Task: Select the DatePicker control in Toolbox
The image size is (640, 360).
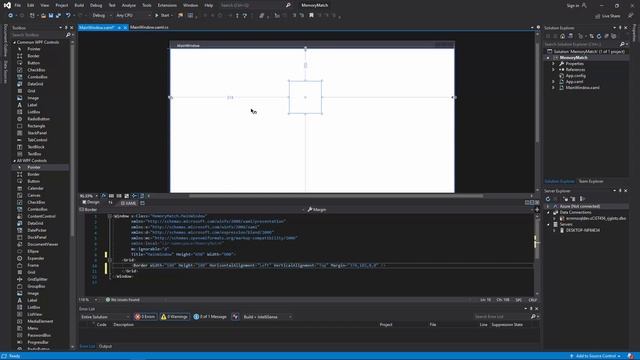Action: pyautogui.click(x=37, y=230)
